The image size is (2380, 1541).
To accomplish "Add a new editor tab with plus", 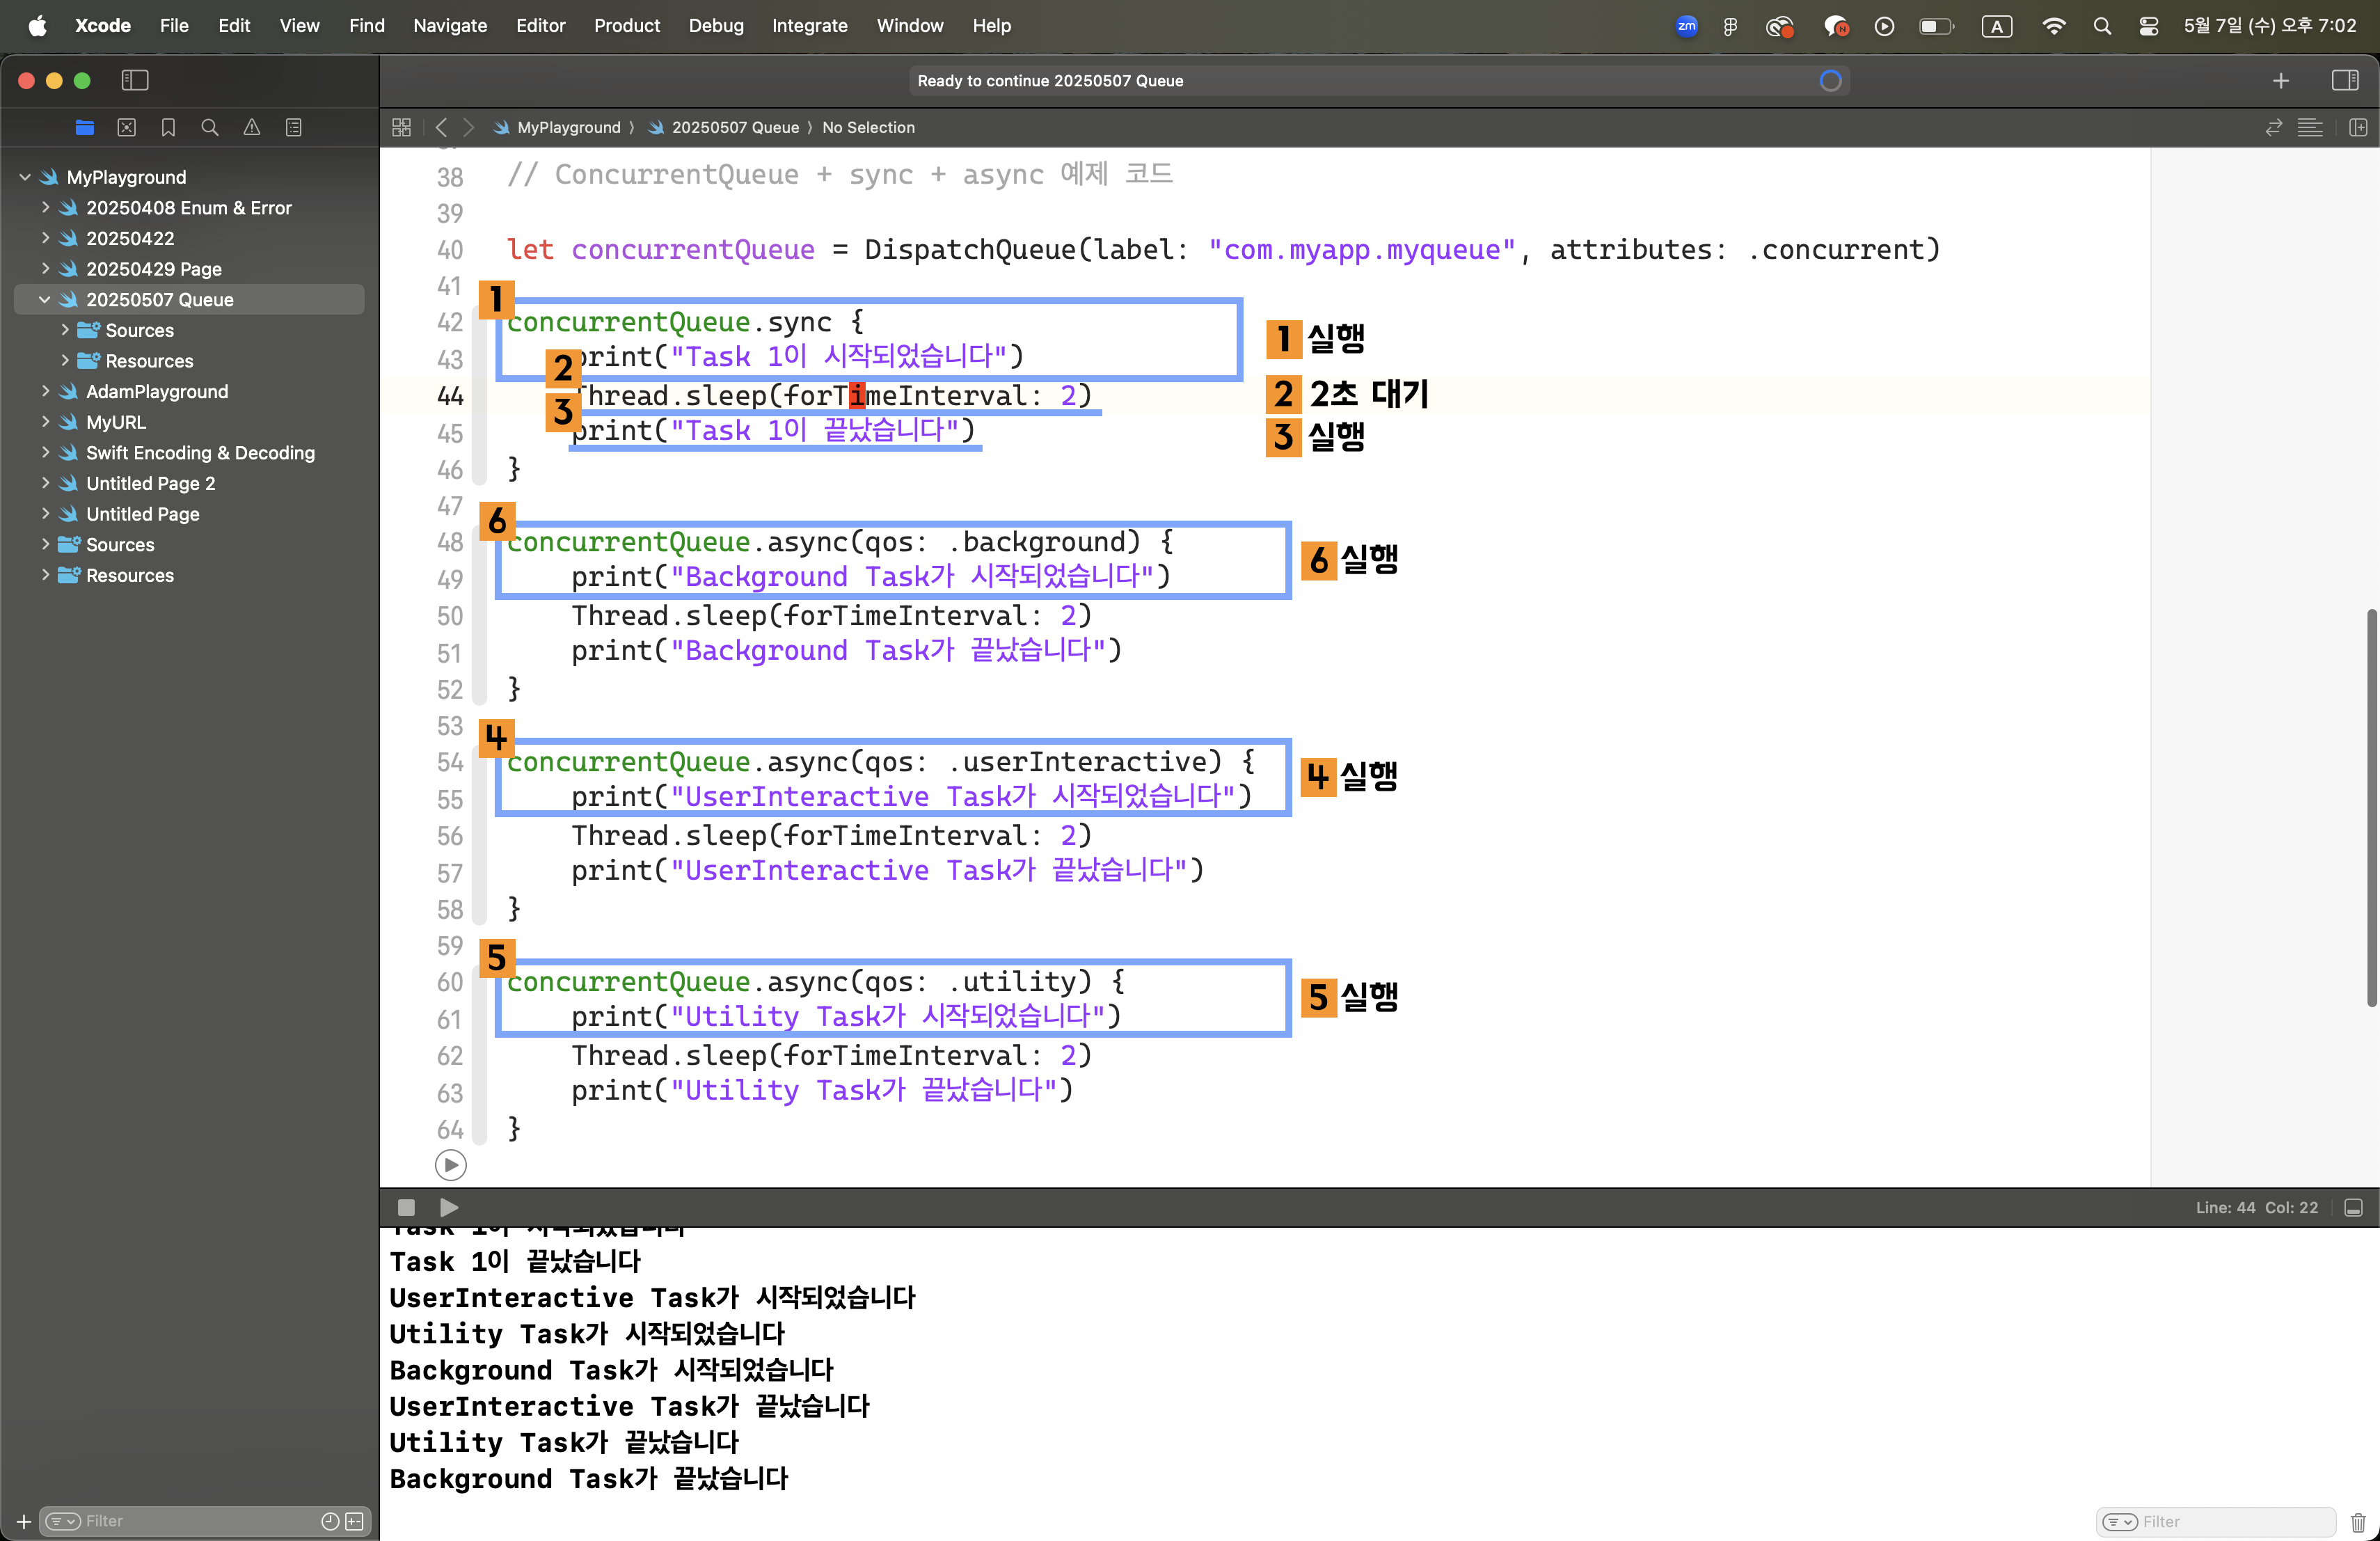I will coord(2281,80).
